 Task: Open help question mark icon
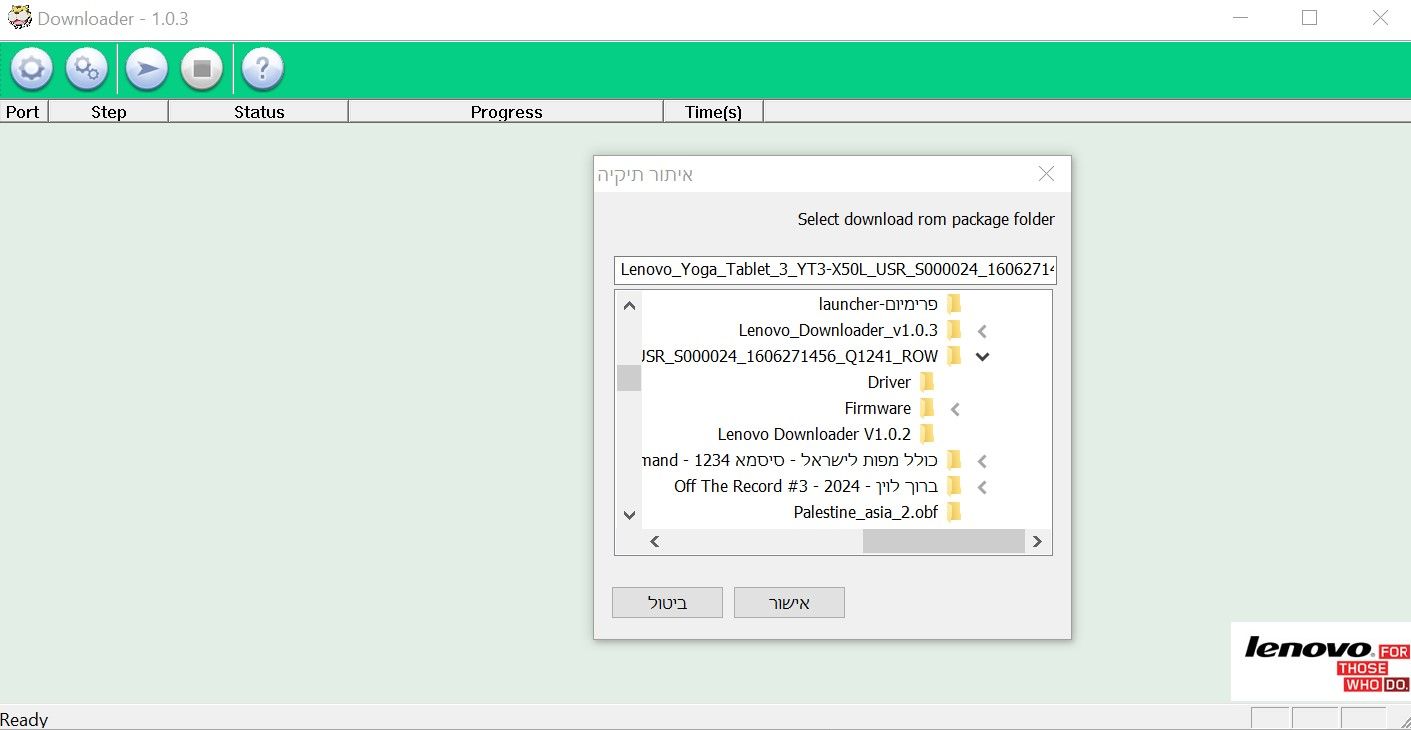263,69
